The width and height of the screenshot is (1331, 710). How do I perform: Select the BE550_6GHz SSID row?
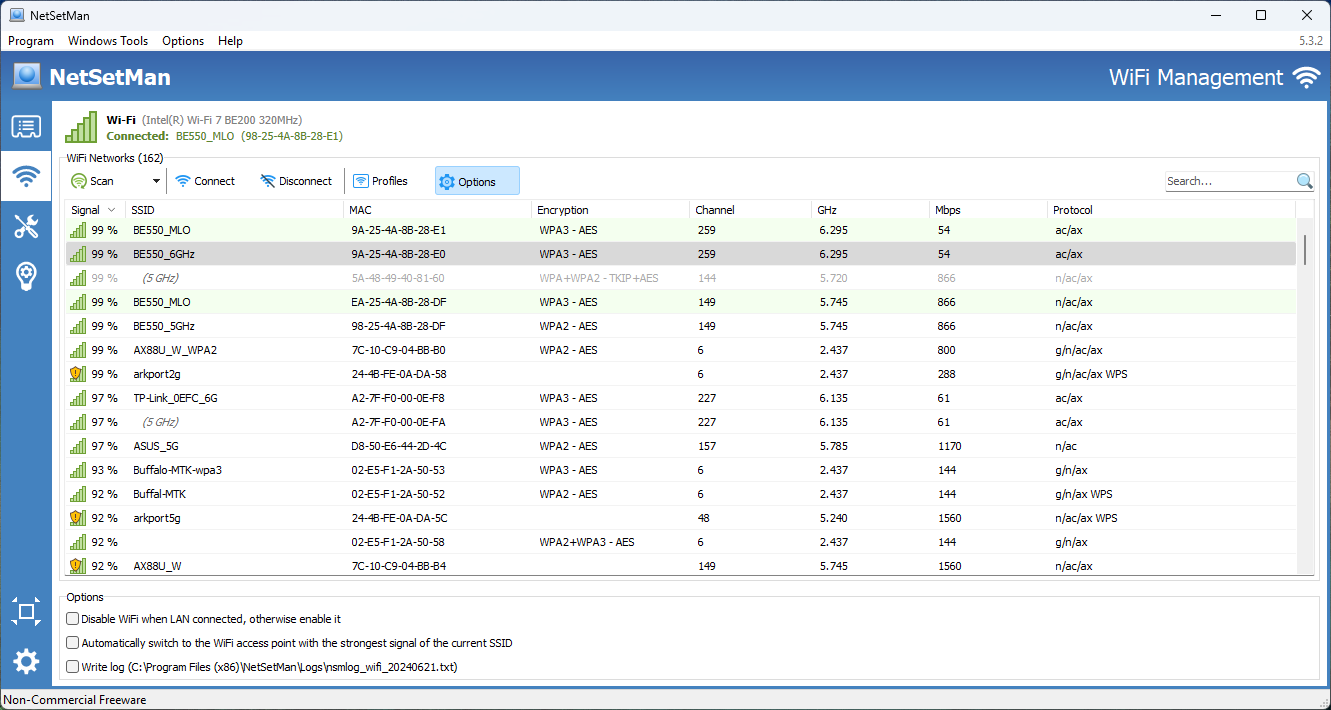pos(681,254)
